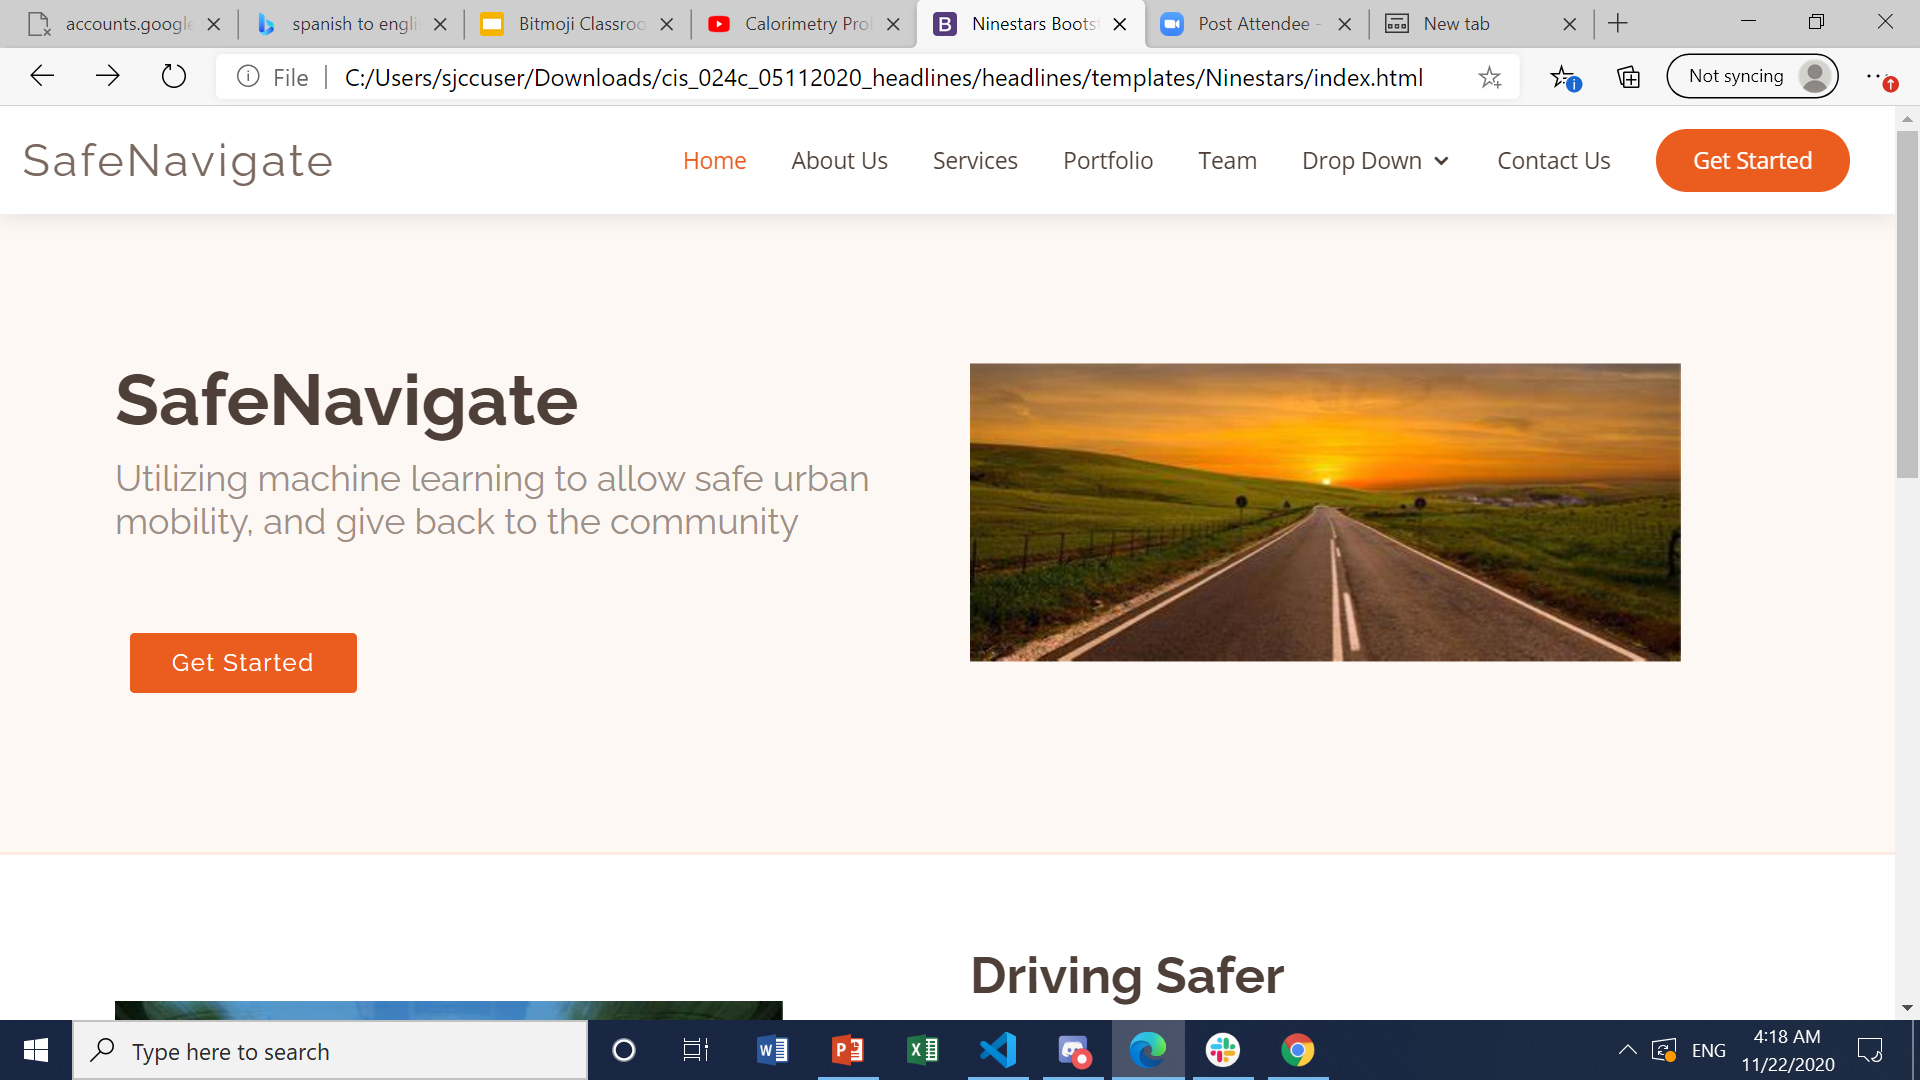Expand the Drop Down nav menu
This screenshot has height=1080, width=1920.
[x=1375, y=161]
